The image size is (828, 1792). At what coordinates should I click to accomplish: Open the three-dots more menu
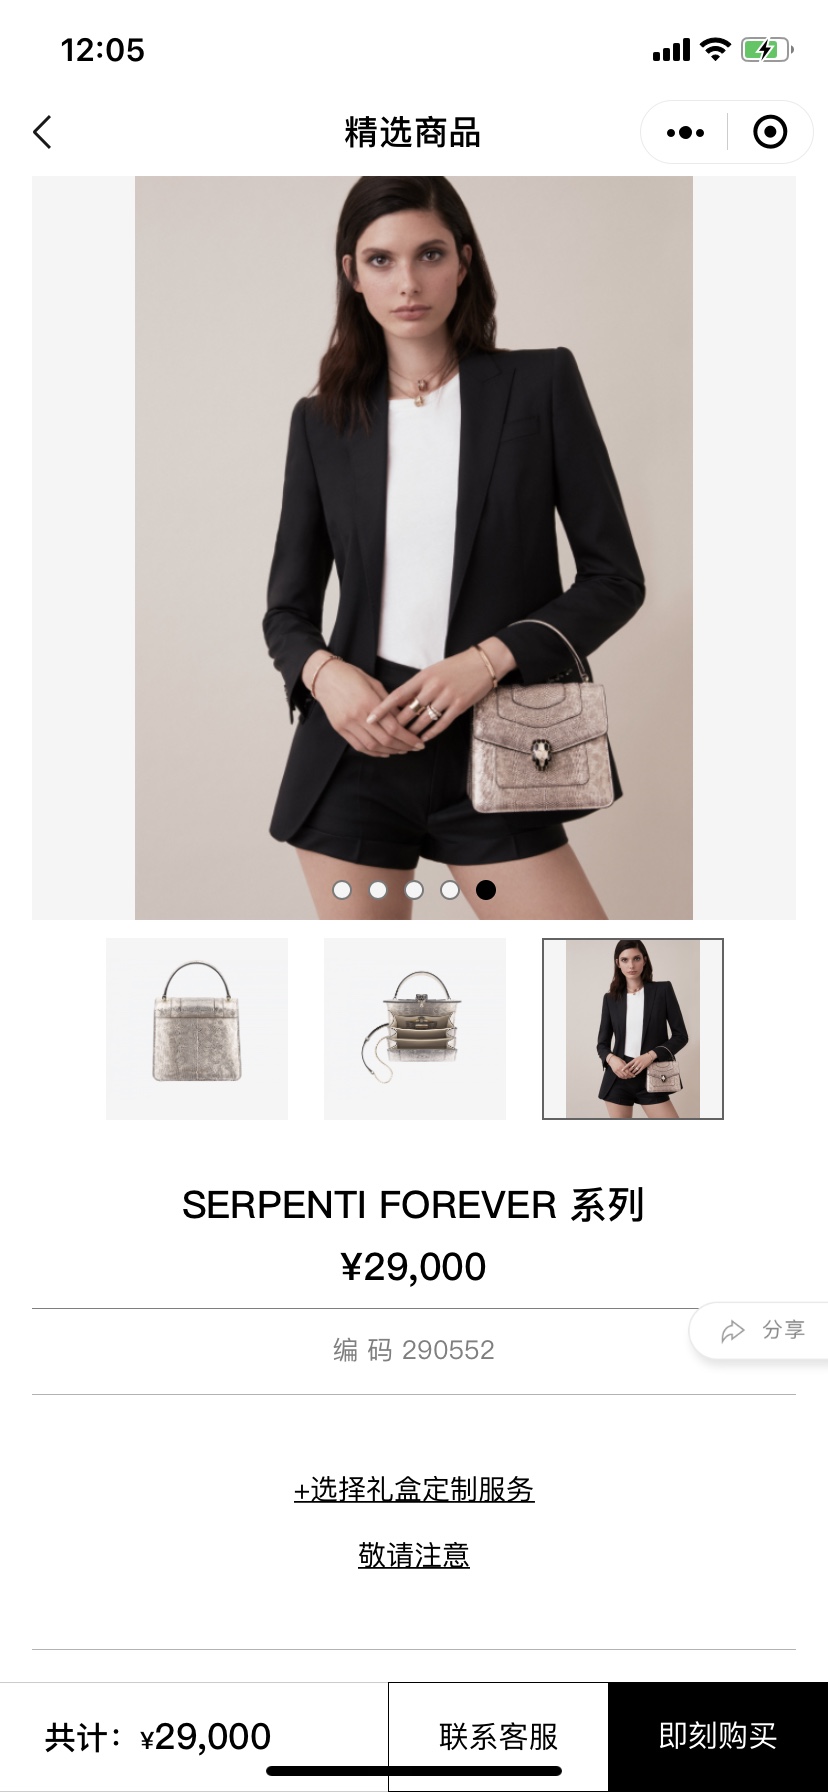pos(685,132)
